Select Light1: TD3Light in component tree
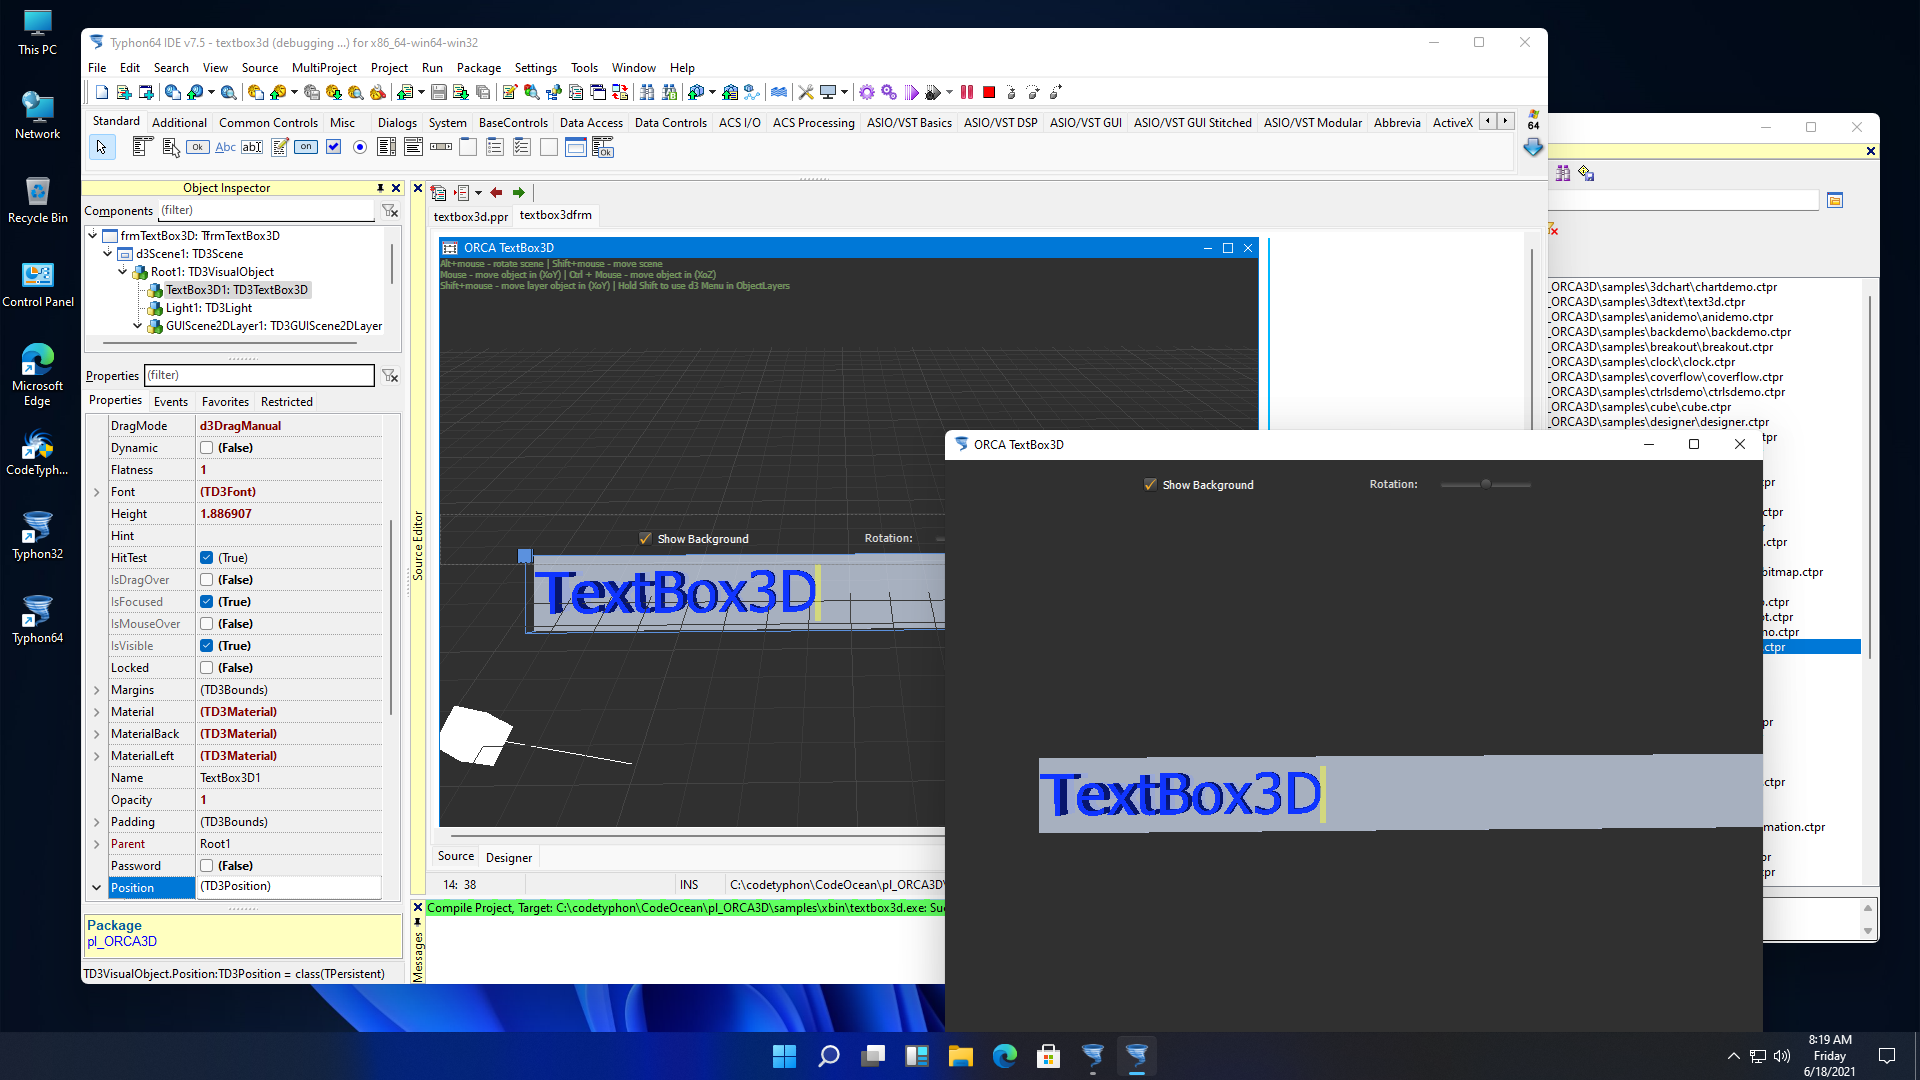This screenshot has height=1080, width=1920. [209, 308]
